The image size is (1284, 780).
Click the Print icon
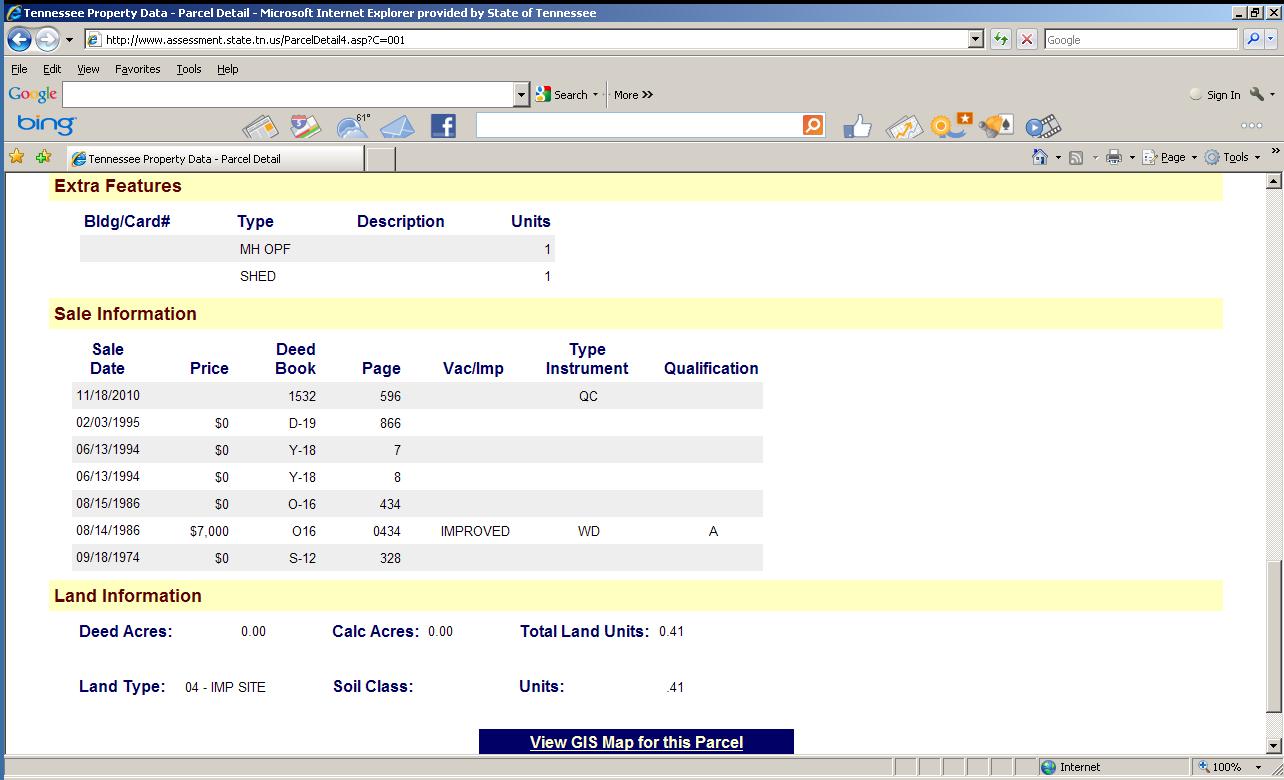(1114, 157)
